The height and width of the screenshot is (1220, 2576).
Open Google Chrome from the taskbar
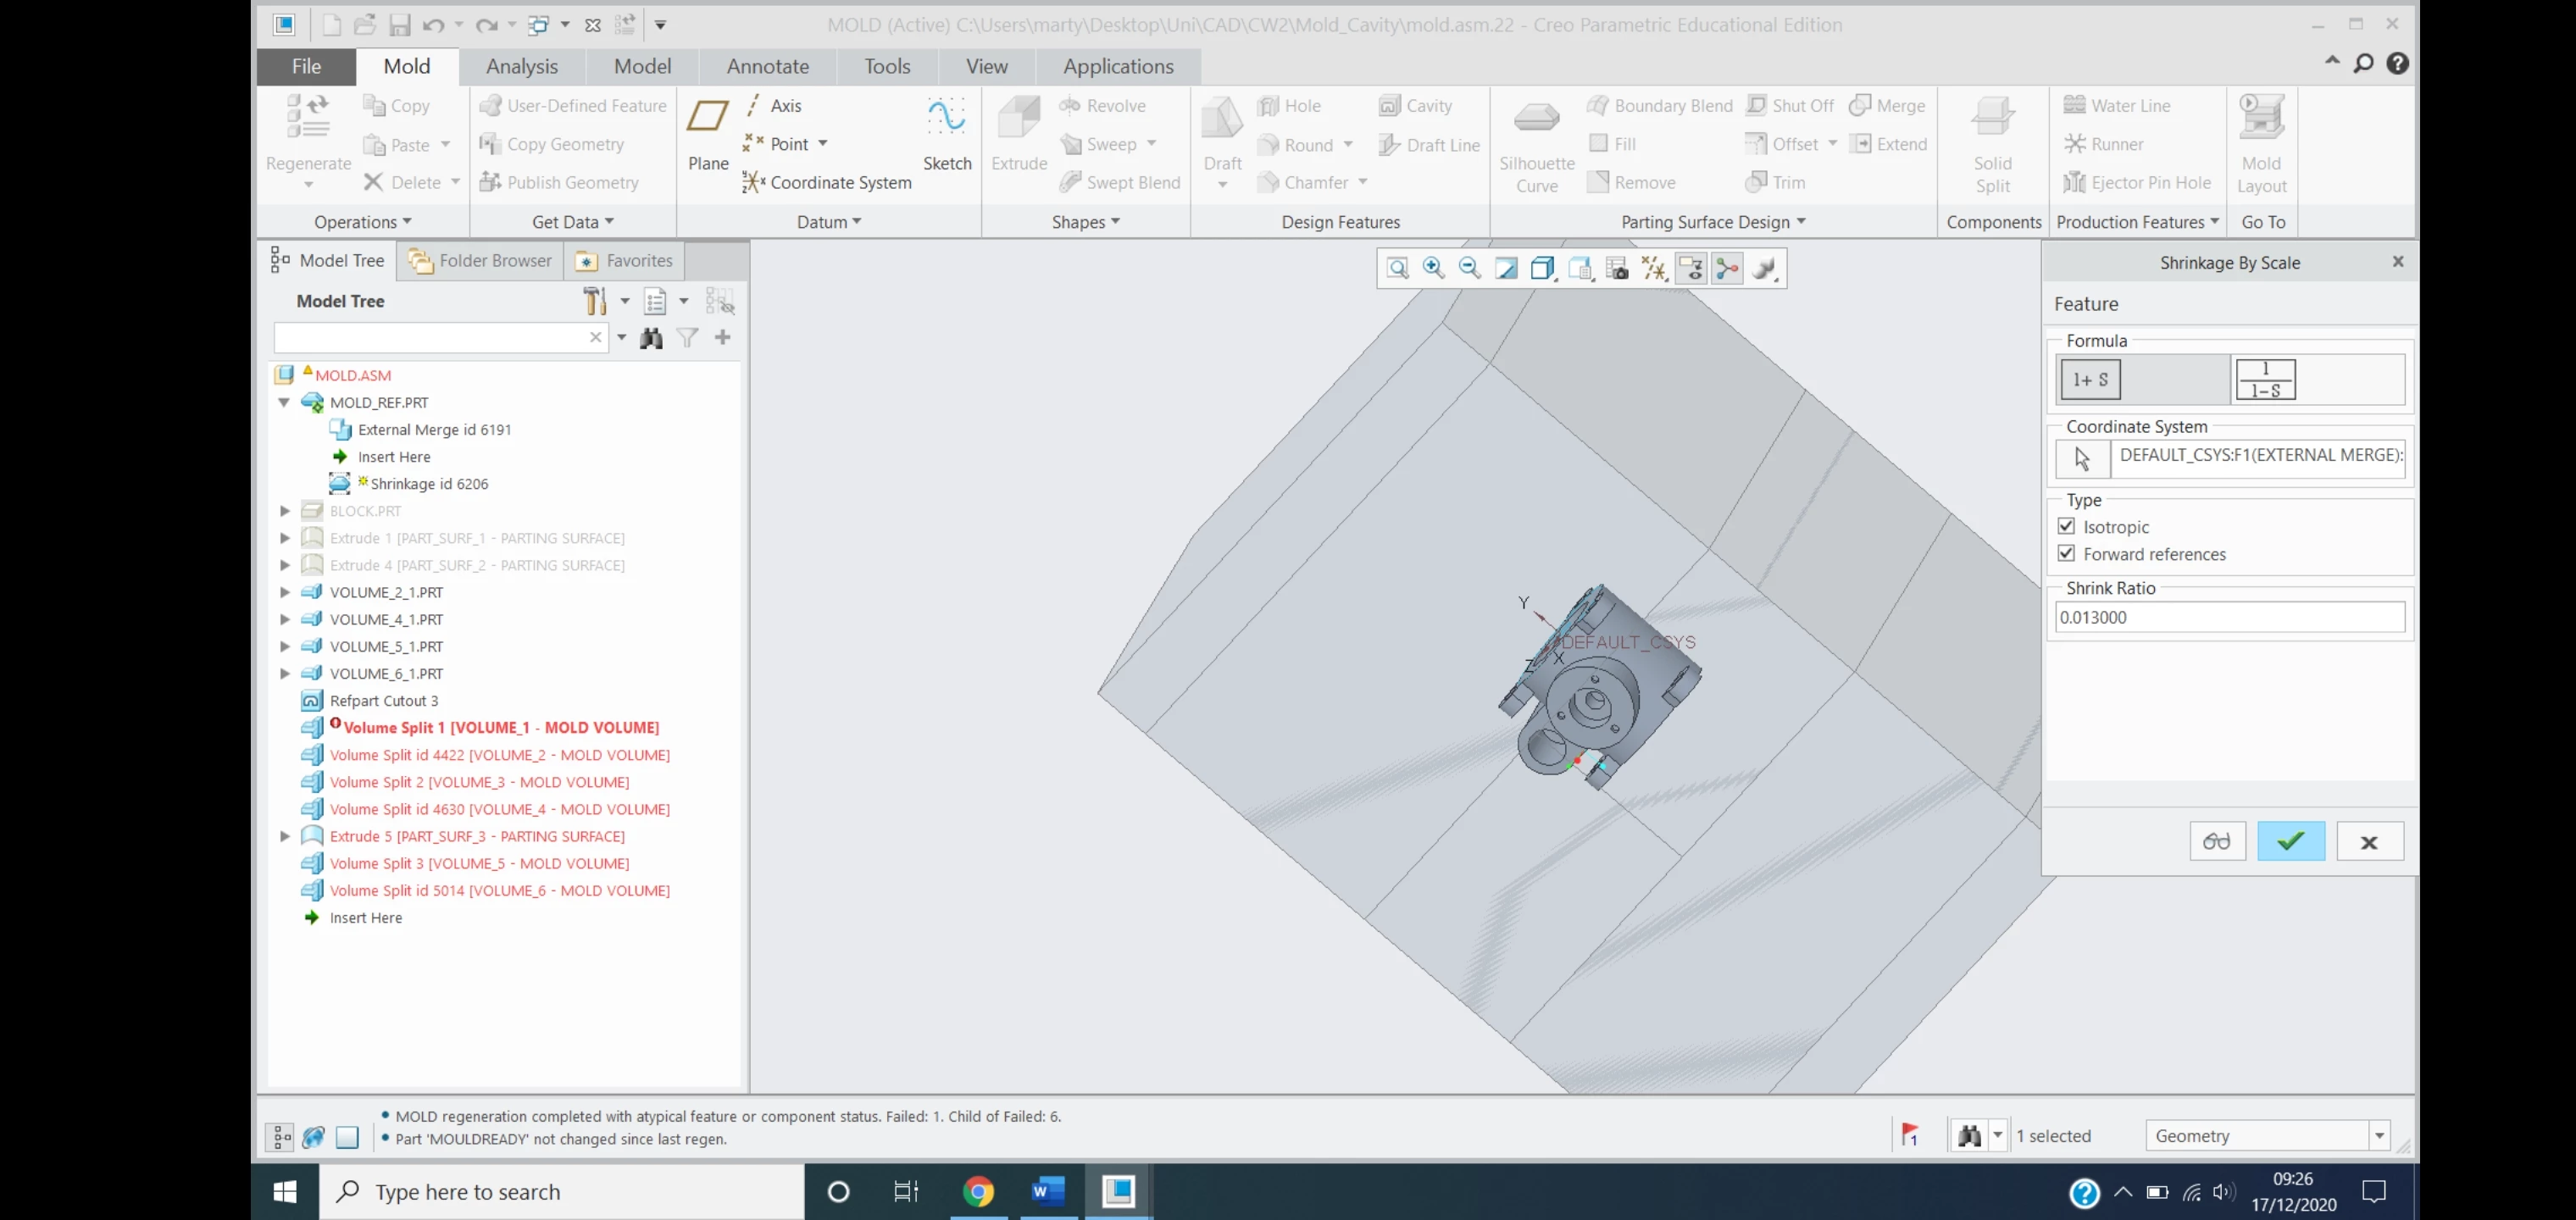(x=977, y=1191)
